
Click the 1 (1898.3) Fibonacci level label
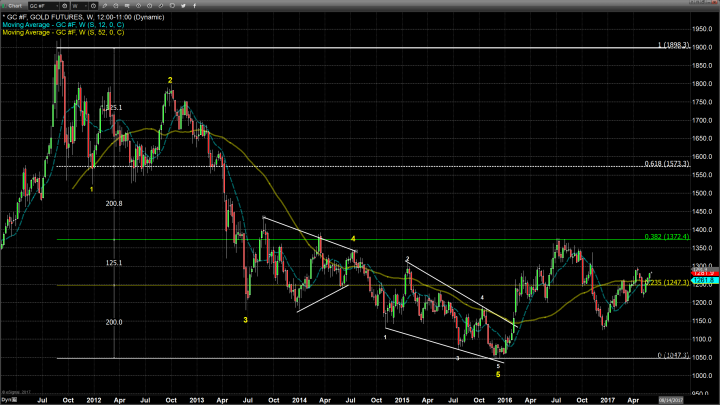[673, 45]
